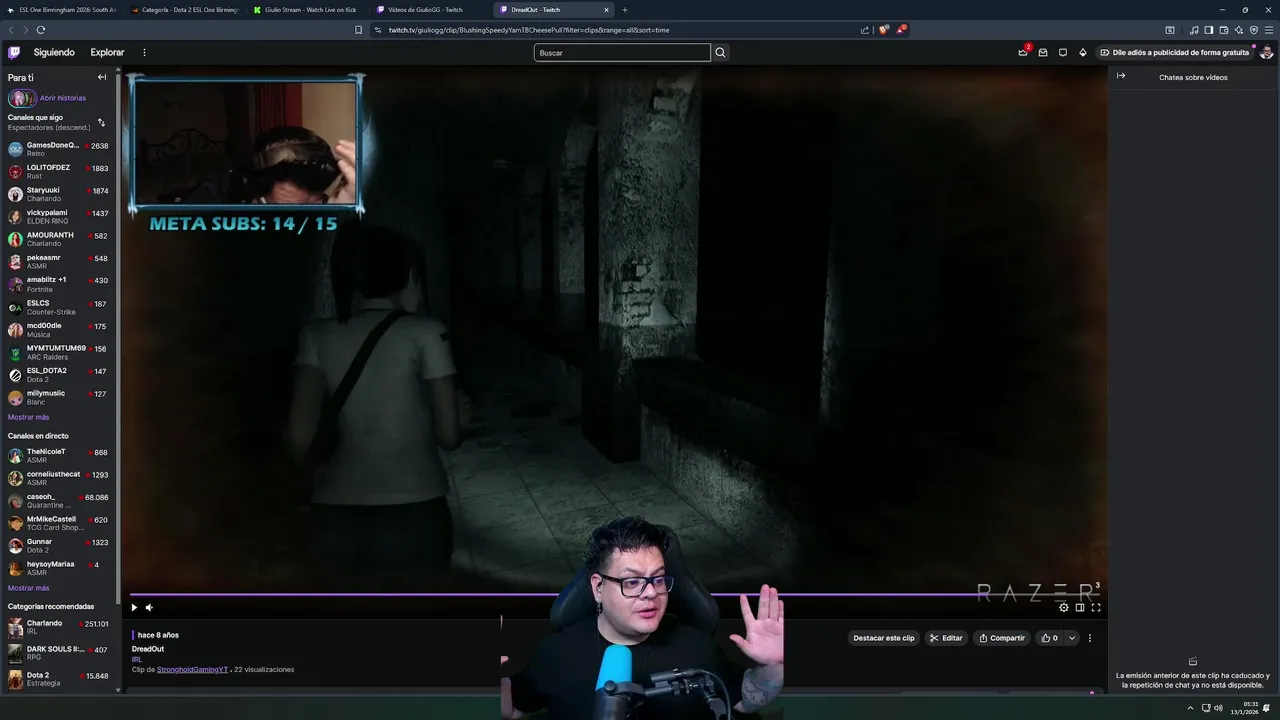The image size is (1280, 720).
Task: Reload the page
Action: pyautogui.click(x=41, y=30)
